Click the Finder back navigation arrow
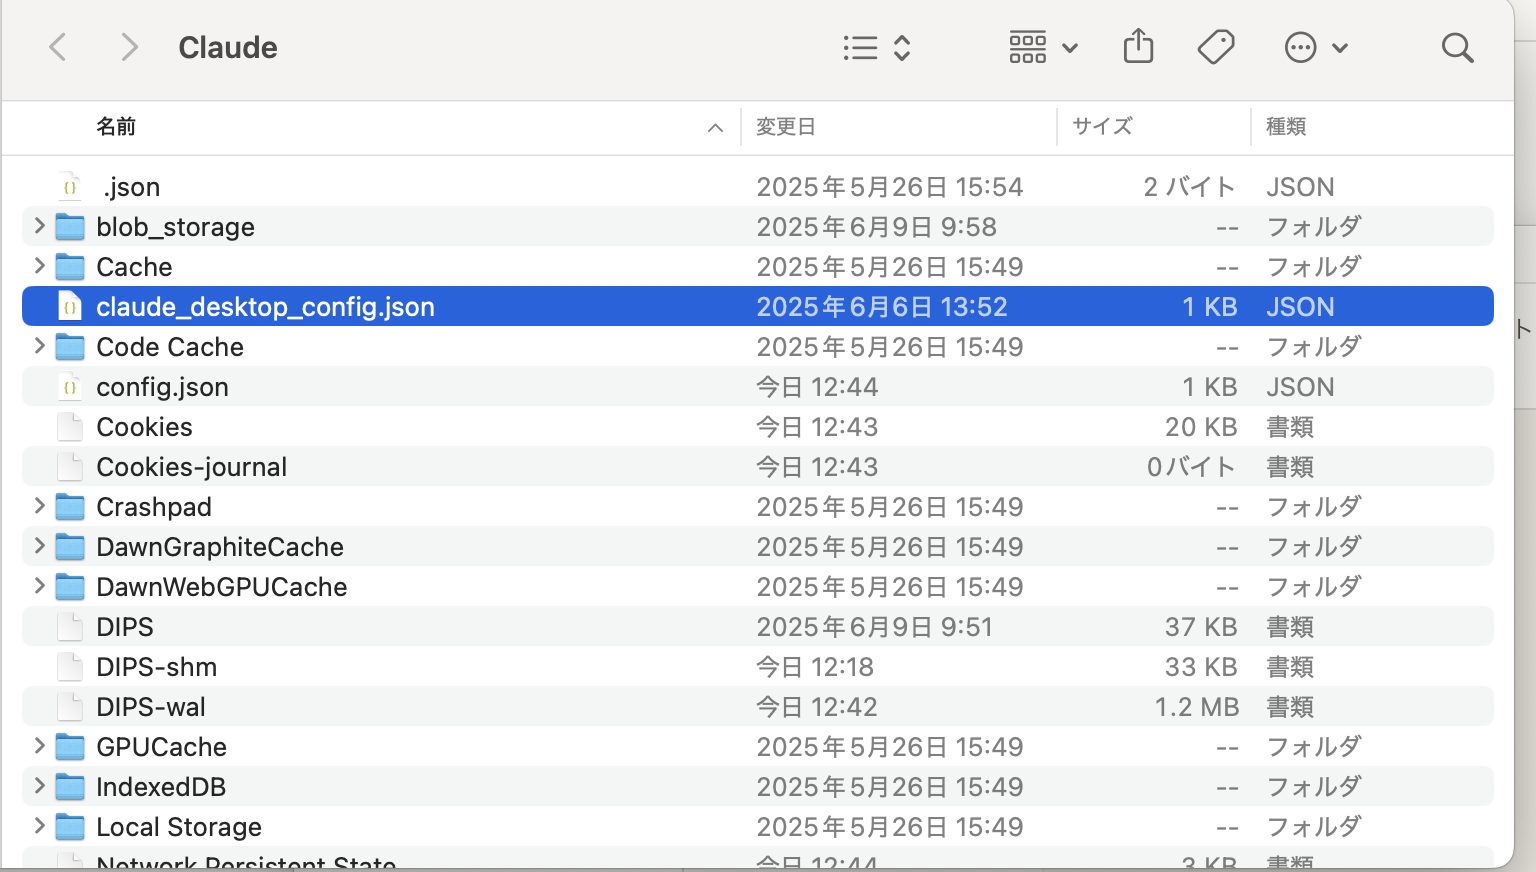 point(58,47)
